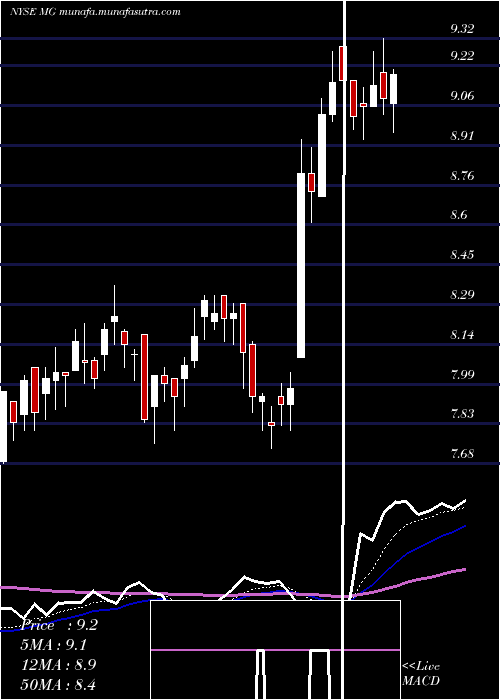Screen dimensions: 500x700
Task: Click the 7.83 price axis label
Action: click(462, 414)
